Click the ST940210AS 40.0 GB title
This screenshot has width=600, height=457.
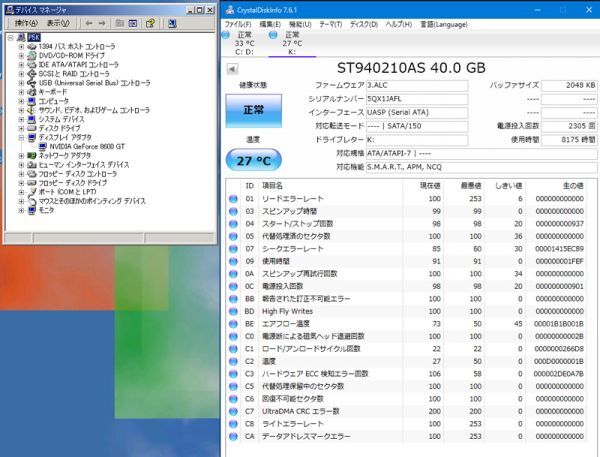(411, 68)
